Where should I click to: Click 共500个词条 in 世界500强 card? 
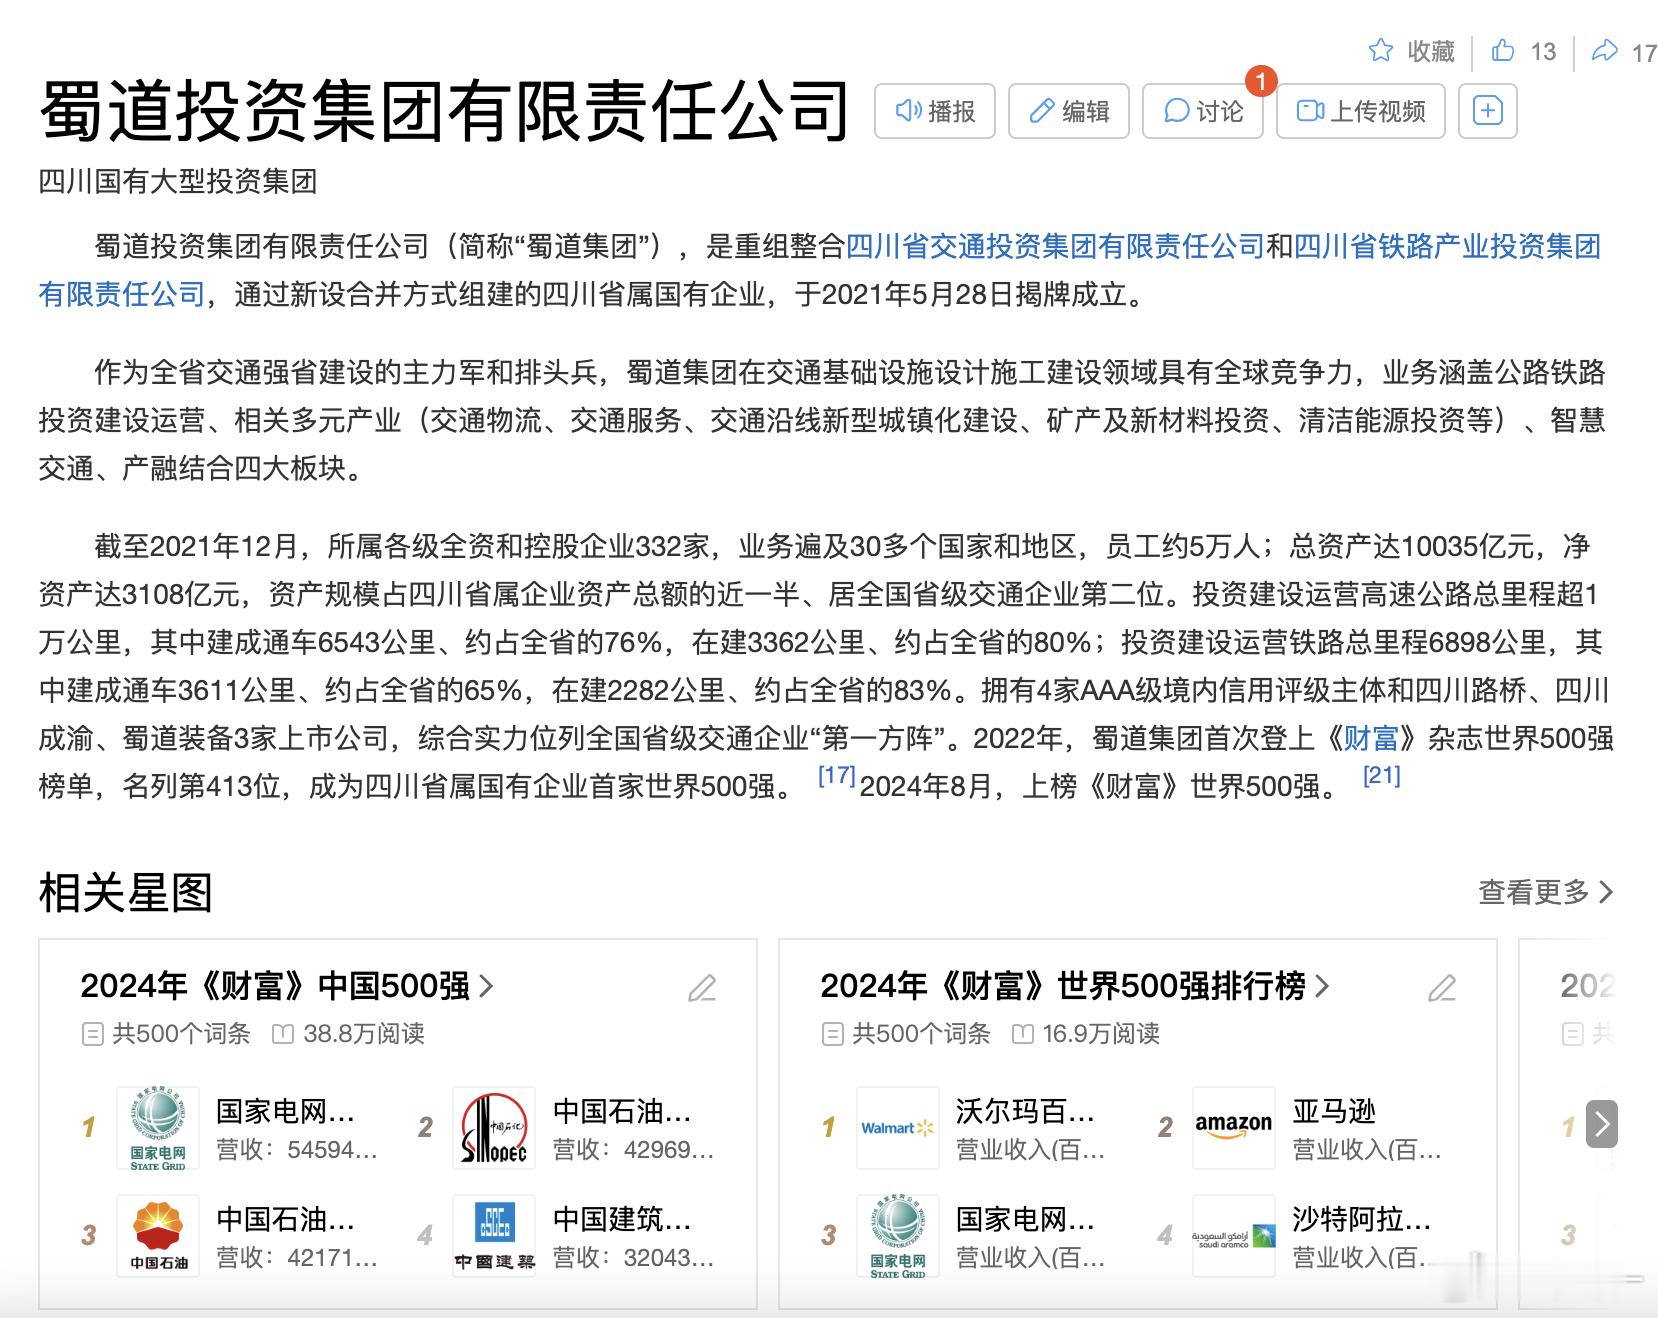click(921, 1033)
